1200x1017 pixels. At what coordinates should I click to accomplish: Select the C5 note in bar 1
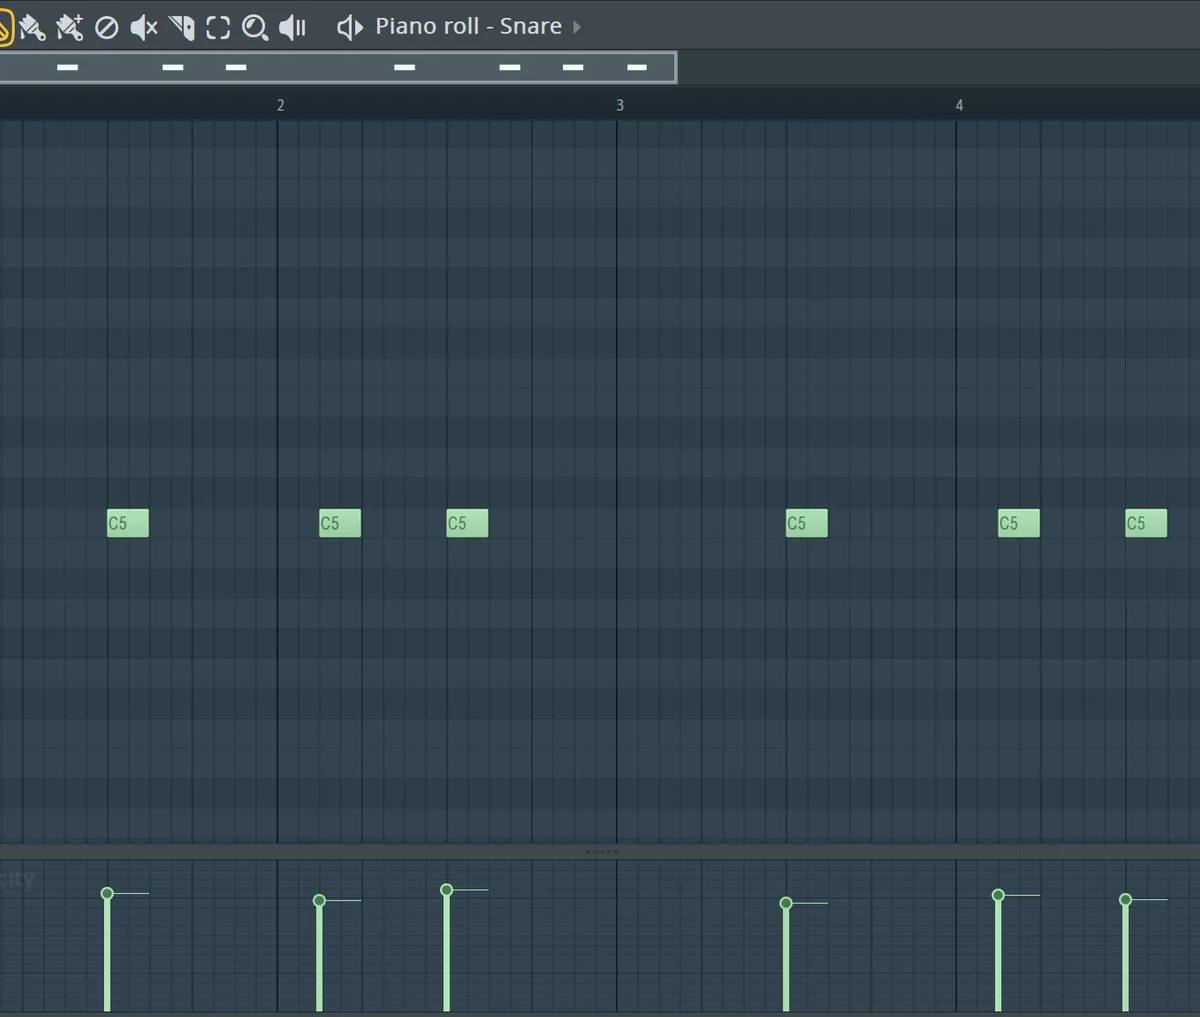[x=128, y=523]
